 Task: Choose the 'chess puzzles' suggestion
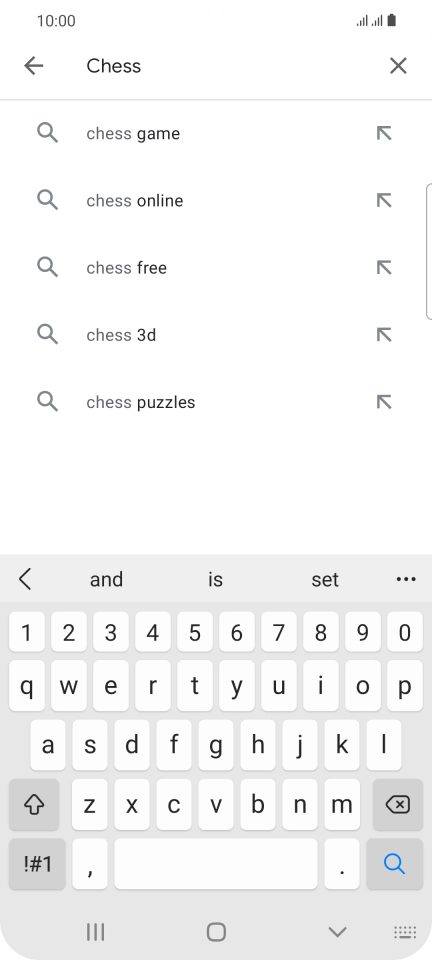coord(216,402)
